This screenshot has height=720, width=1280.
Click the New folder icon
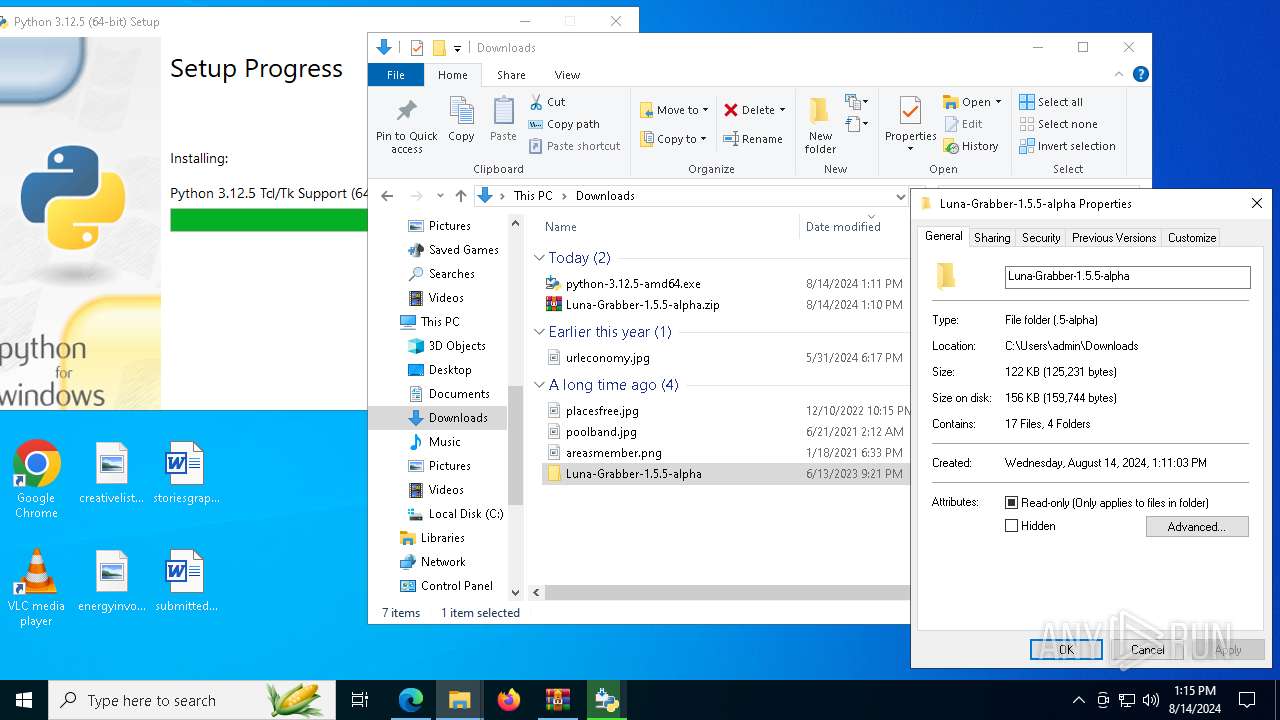[820, 111]
